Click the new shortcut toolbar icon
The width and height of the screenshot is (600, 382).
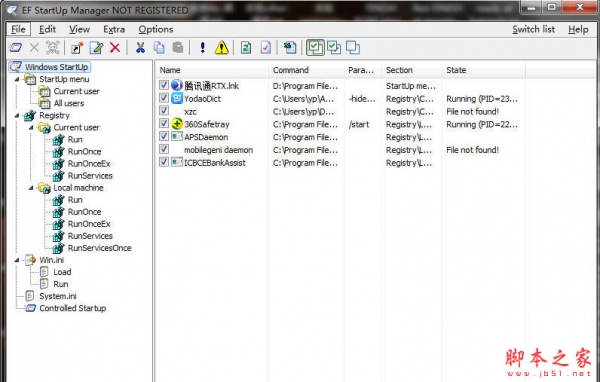pos(77,48)
